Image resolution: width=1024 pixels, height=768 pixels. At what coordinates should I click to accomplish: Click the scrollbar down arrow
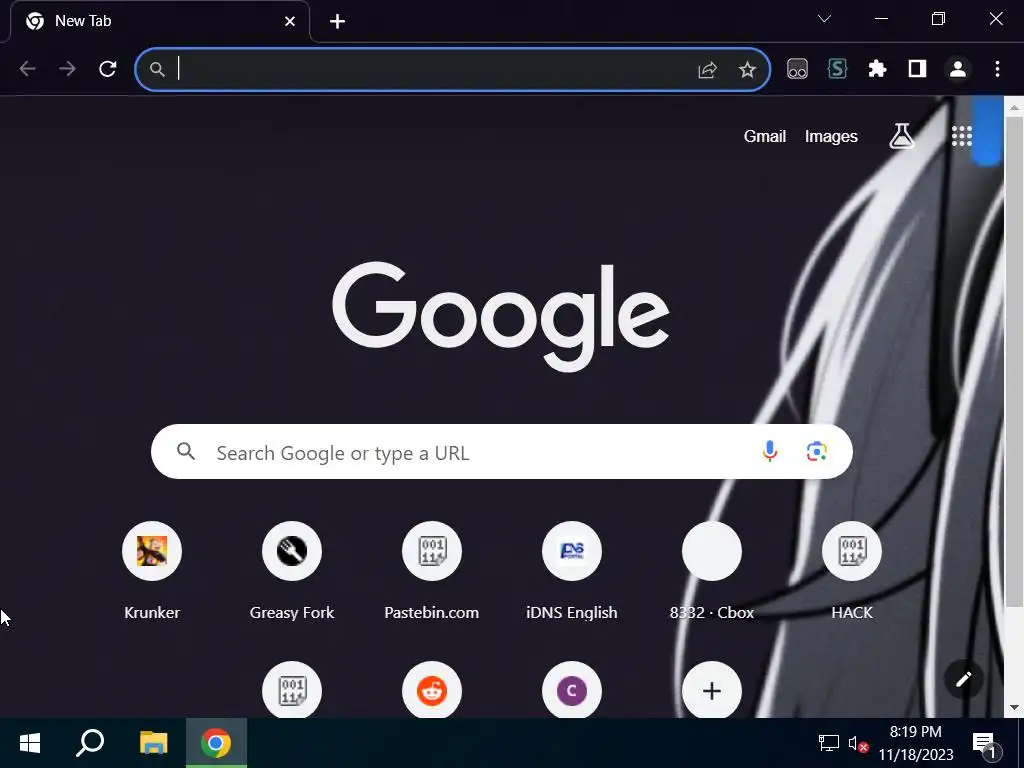click(x=1014, y=708)
